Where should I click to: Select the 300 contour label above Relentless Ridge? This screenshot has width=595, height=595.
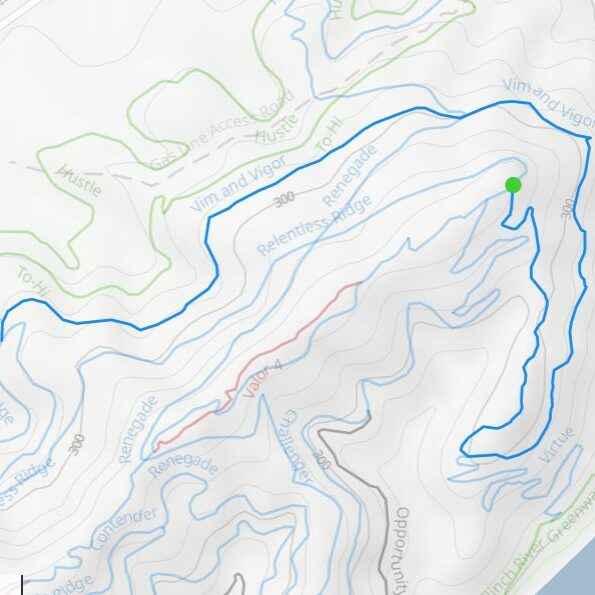coord(284,198)
